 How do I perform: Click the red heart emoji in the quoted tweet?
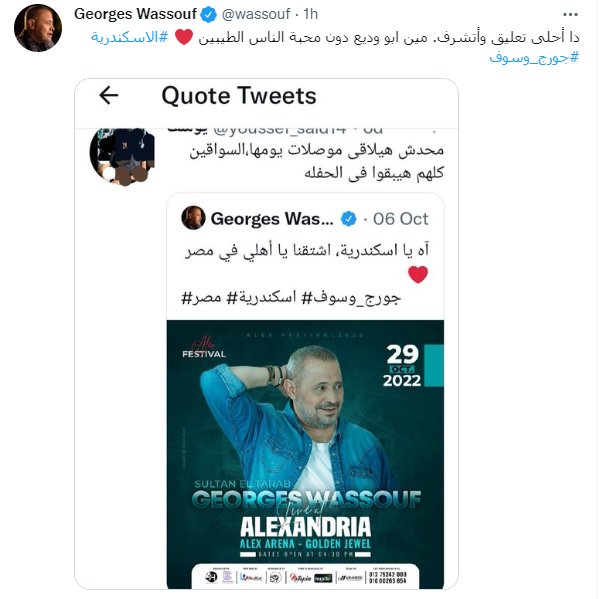click(418, 274)
